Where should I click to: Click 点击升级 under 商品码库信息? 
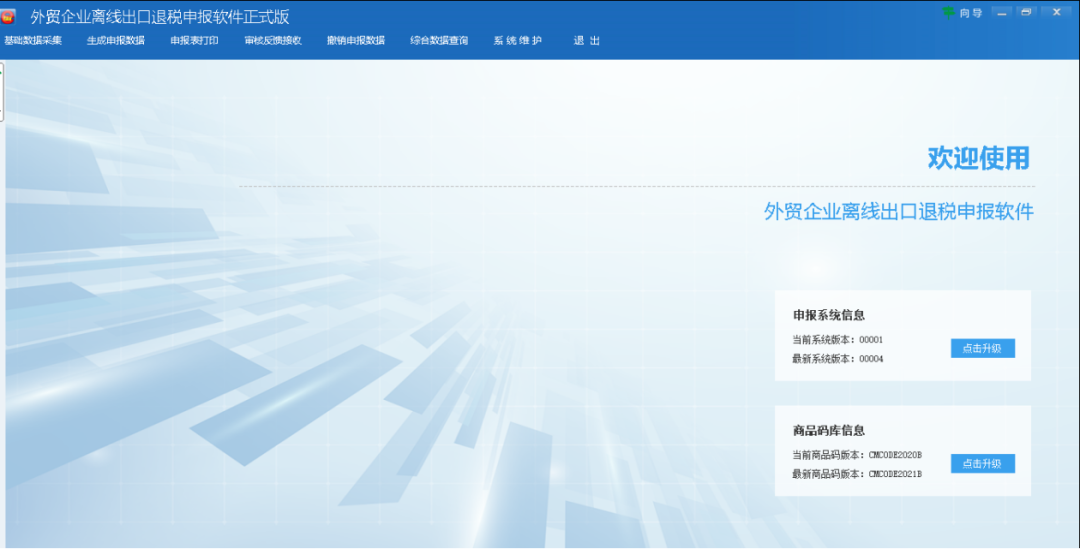tap(982, 464)
